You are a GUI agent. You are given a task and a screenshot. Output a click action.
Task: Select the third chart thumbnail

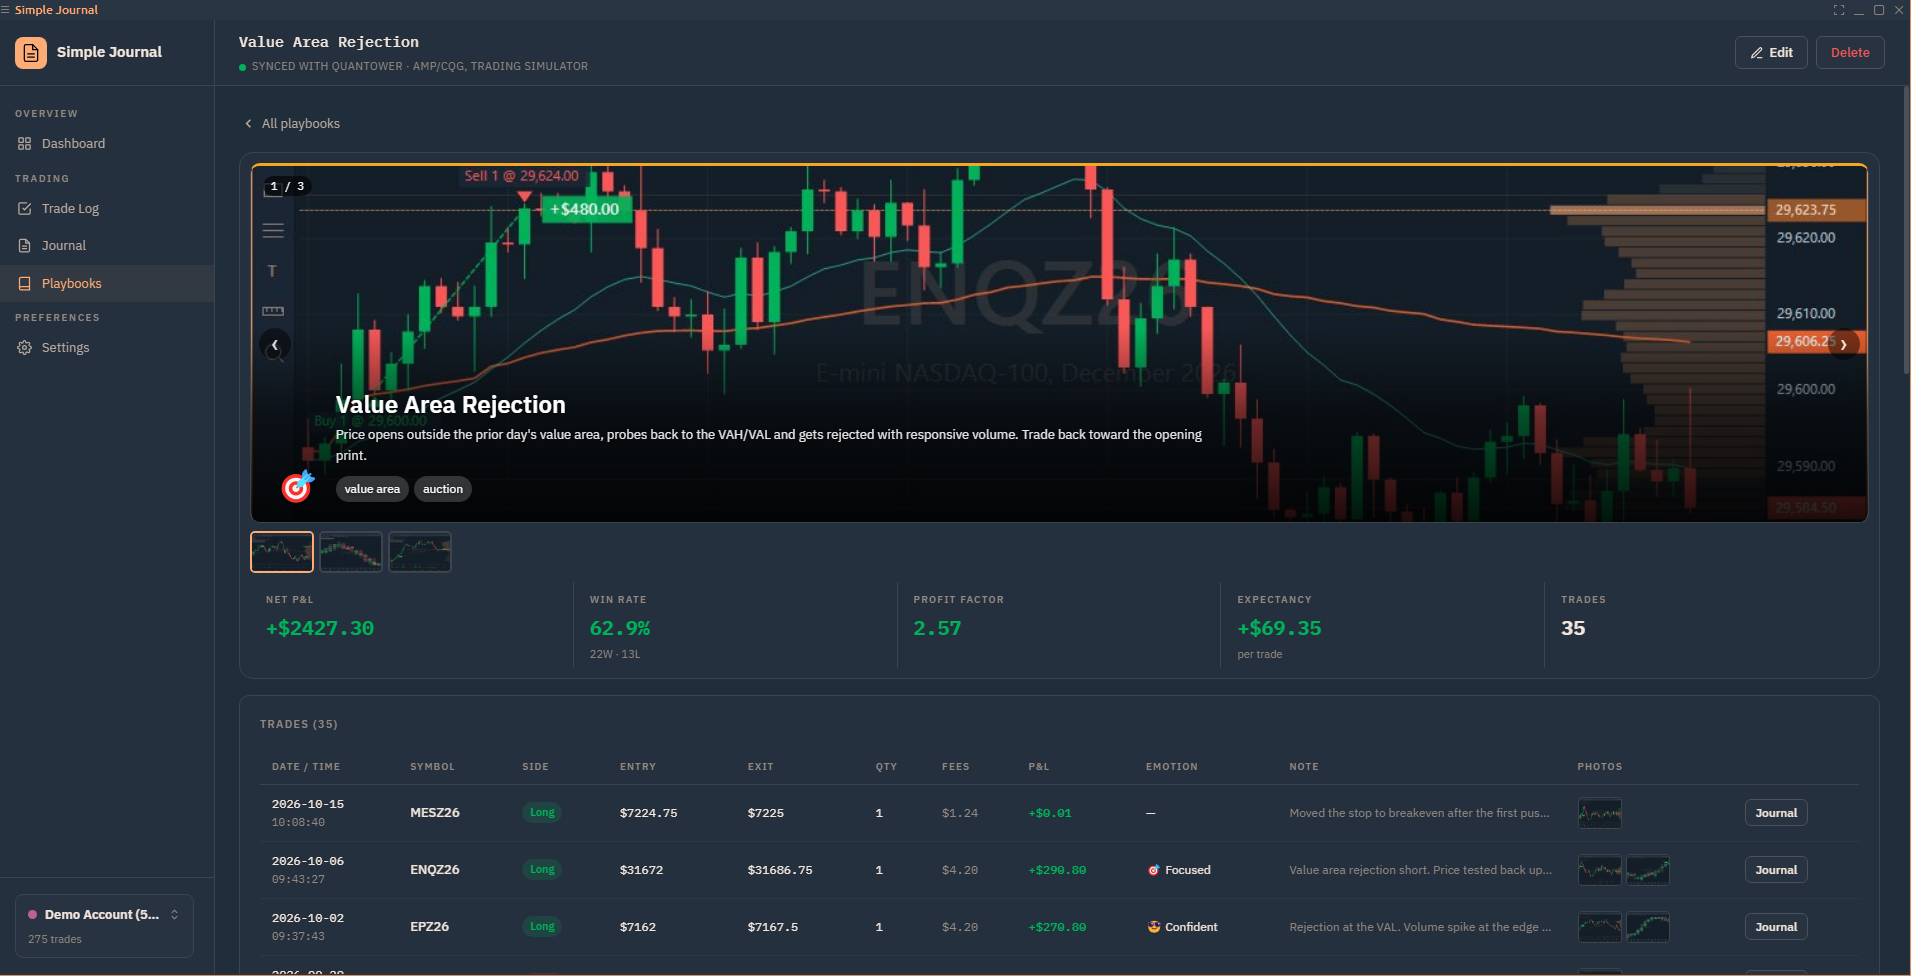tap(420, 552)
